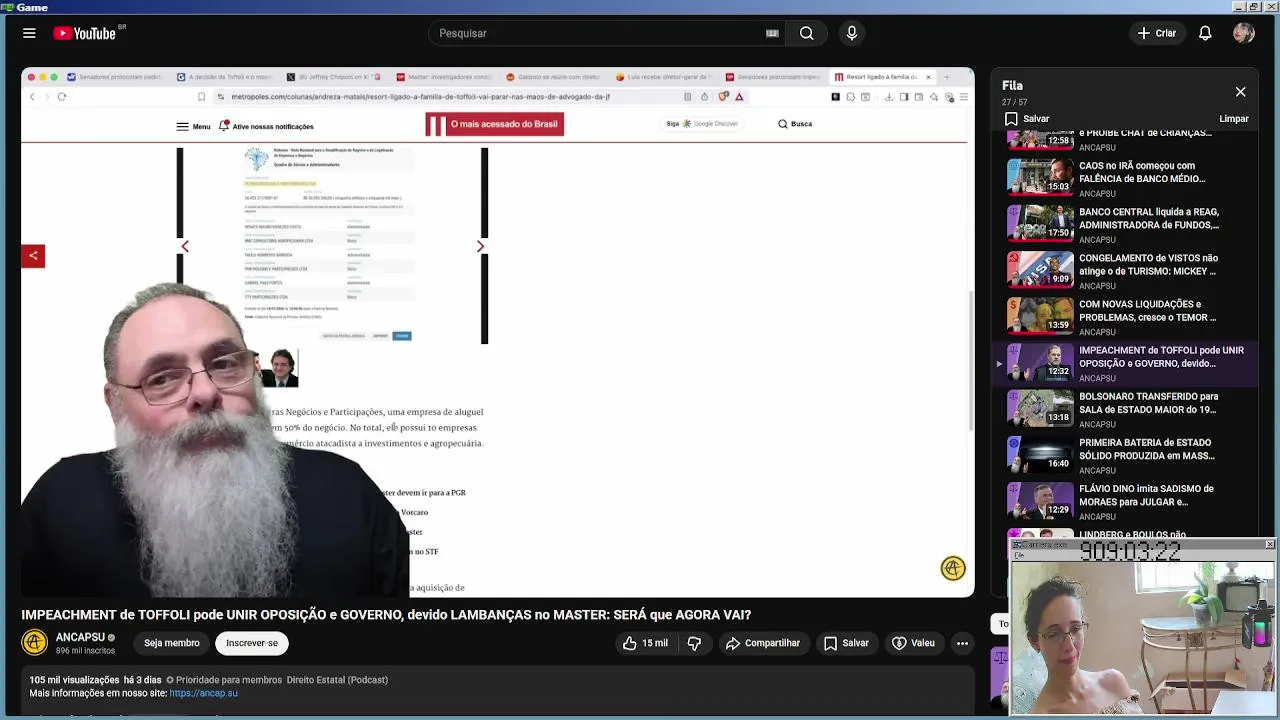Save video to playlist below player
Screen dimensions: 1280x720
pyautogui.click(x=846, y=643)
